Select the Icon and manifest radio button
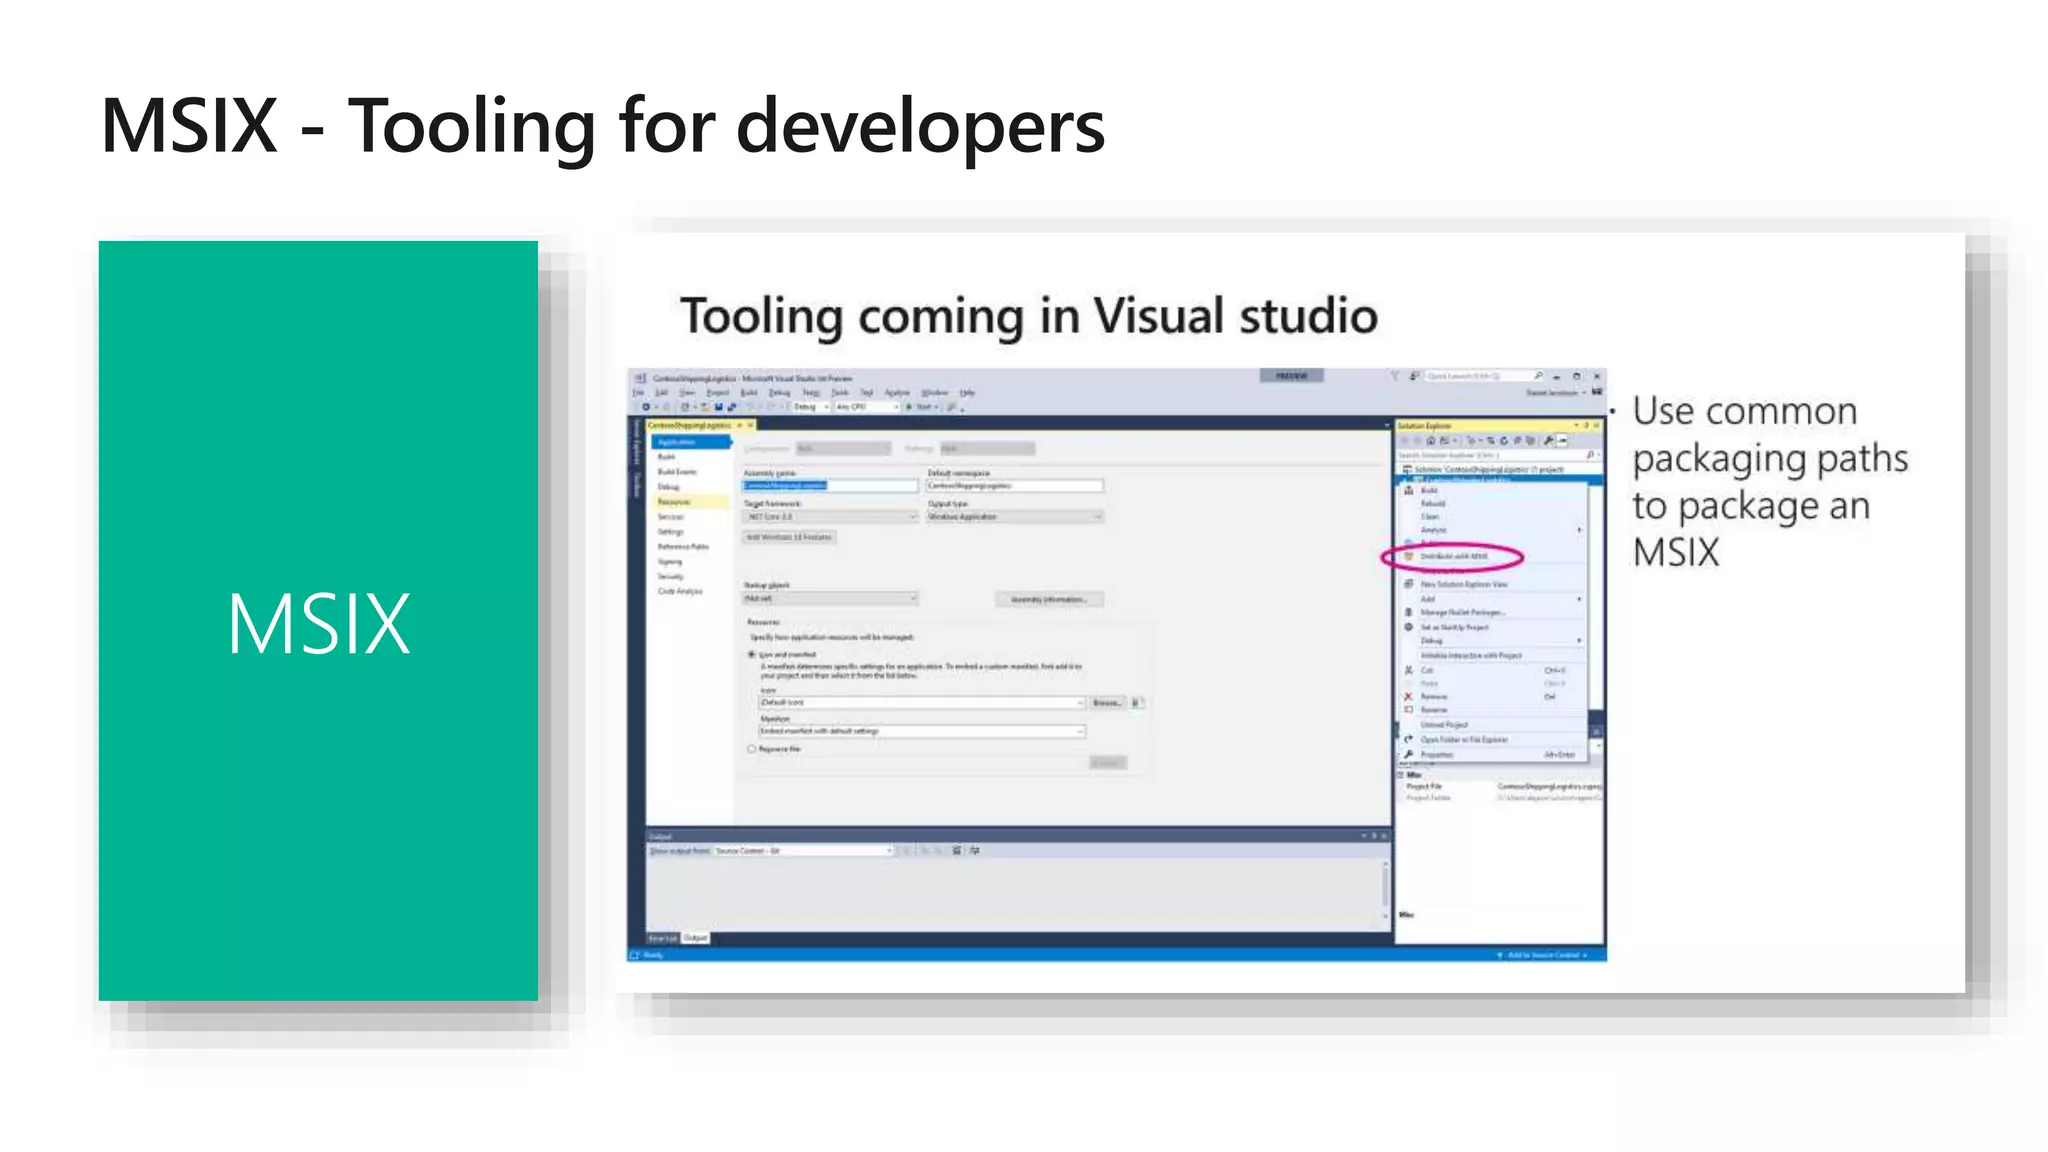2048x1152 pixels. click(x=752, y=654)
